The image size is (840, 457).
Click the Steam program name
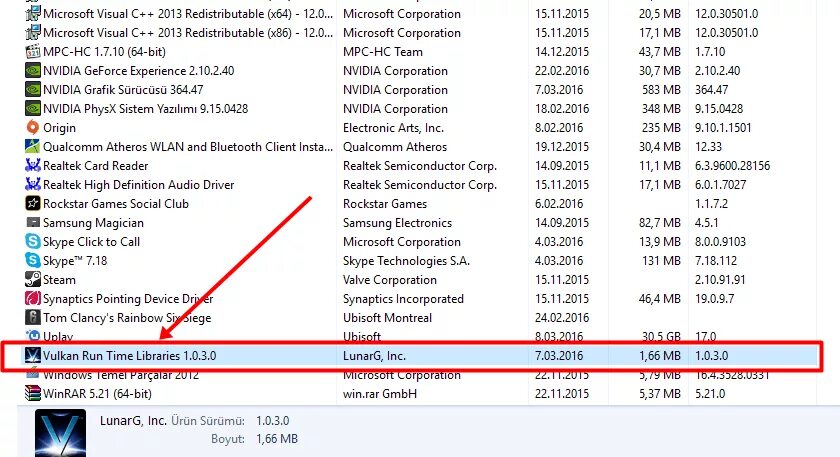59,280
